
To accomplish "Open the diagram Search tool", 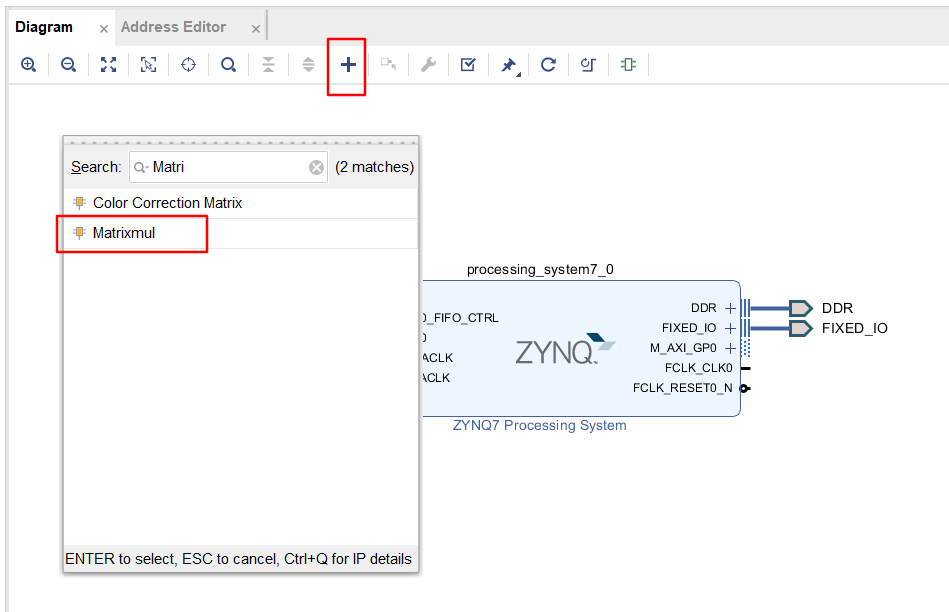I will click(228, 64).
